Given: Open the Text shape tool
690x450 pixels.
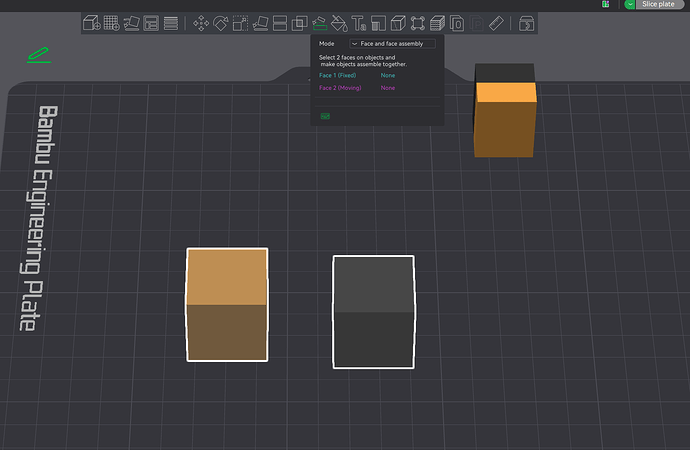Looking at the screenshot, I should point(359,23).
